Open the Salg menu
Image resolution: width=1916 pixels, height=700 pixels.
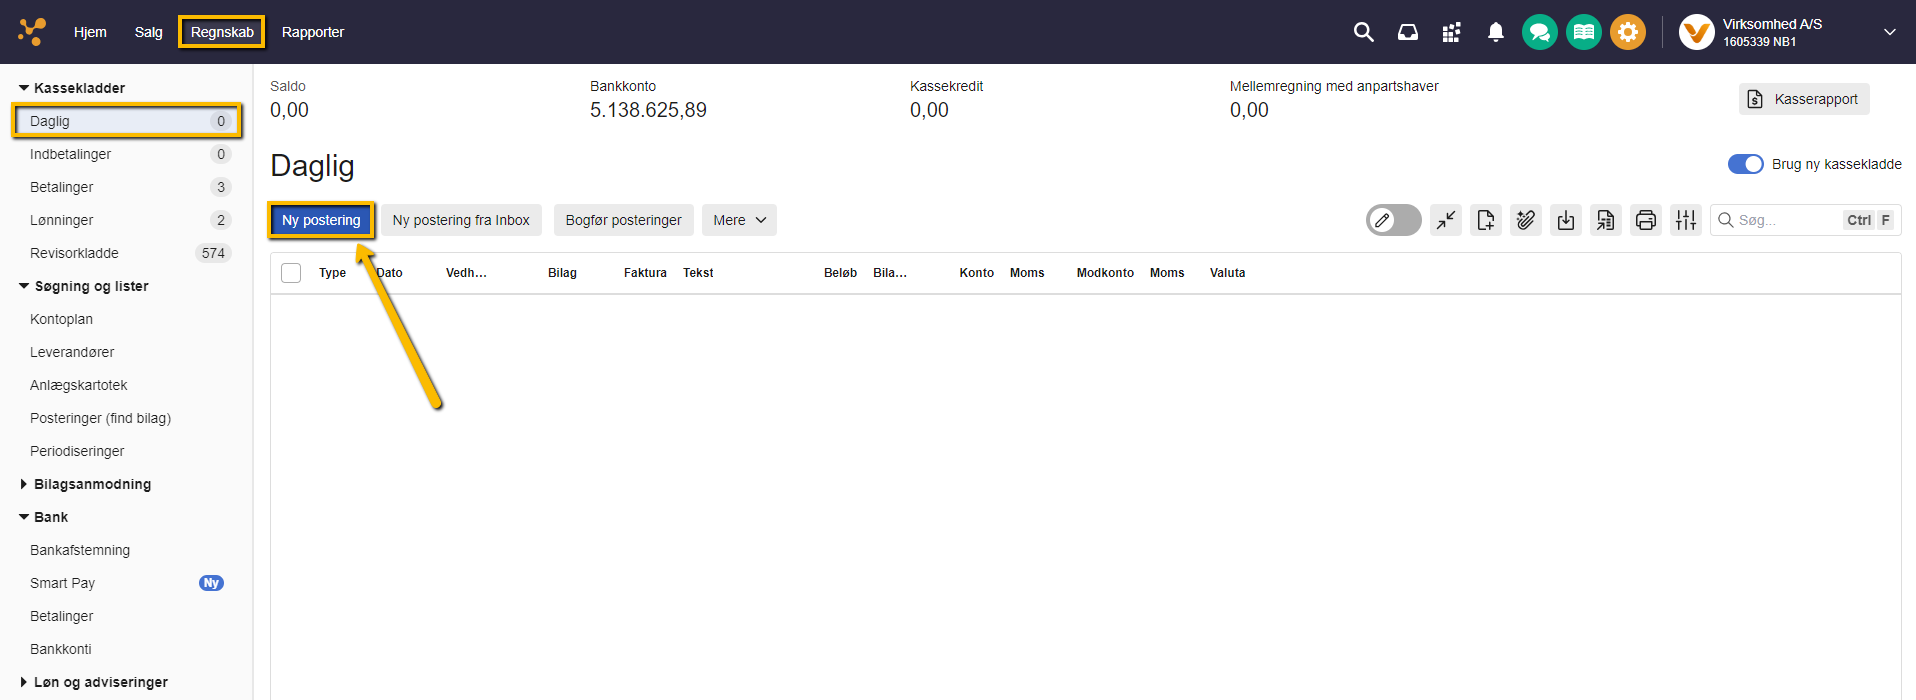[148, 32]
